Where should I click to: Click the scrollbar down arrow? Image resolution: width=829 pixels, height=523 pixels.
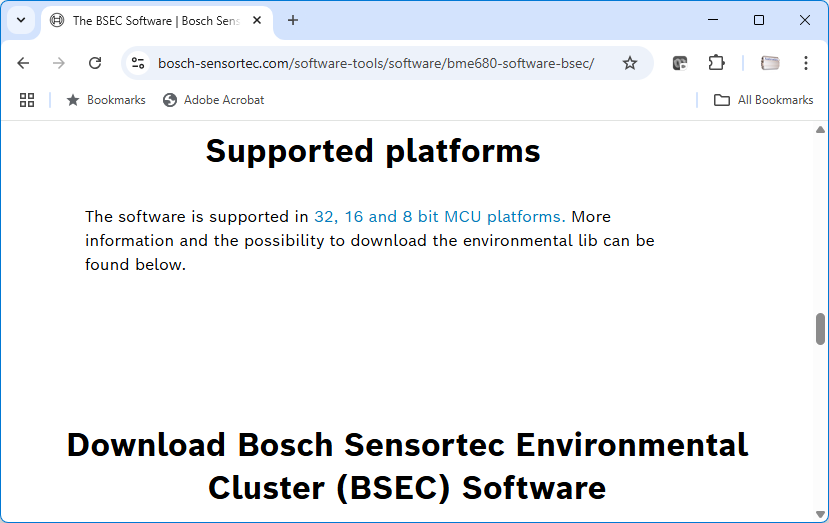[821, 515]
